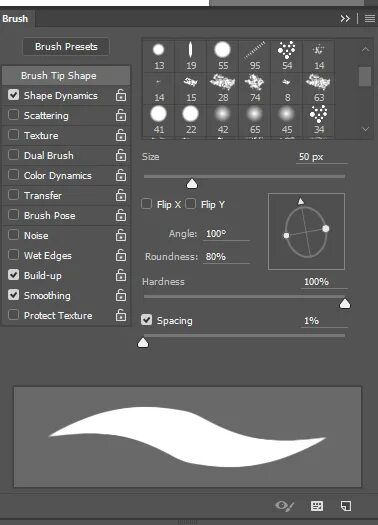Enable the Brush Pose checkbox
Screen dimensions: 378x525
click(x=13, y=215)
